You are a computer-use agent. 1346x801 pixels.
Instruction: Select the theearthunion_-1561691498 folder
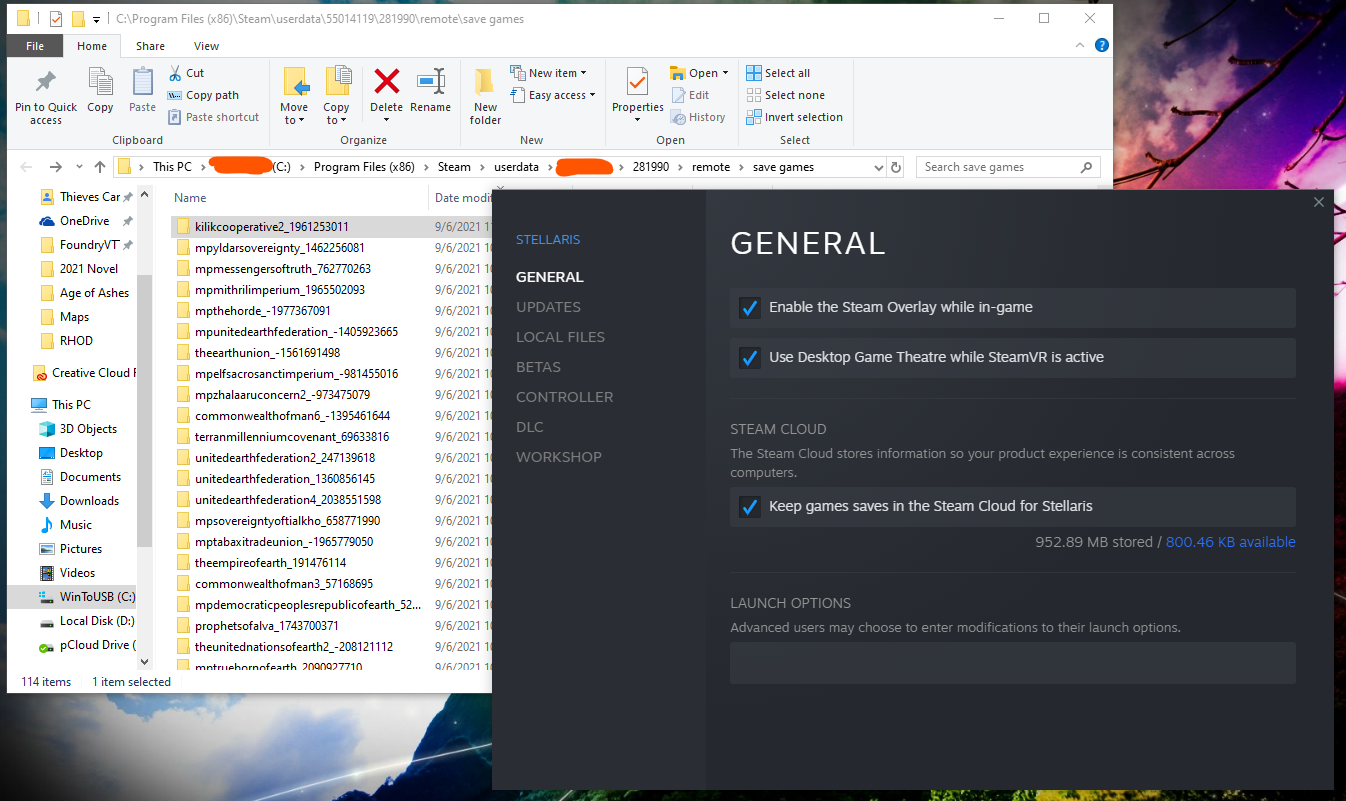[x=267, y=353]
